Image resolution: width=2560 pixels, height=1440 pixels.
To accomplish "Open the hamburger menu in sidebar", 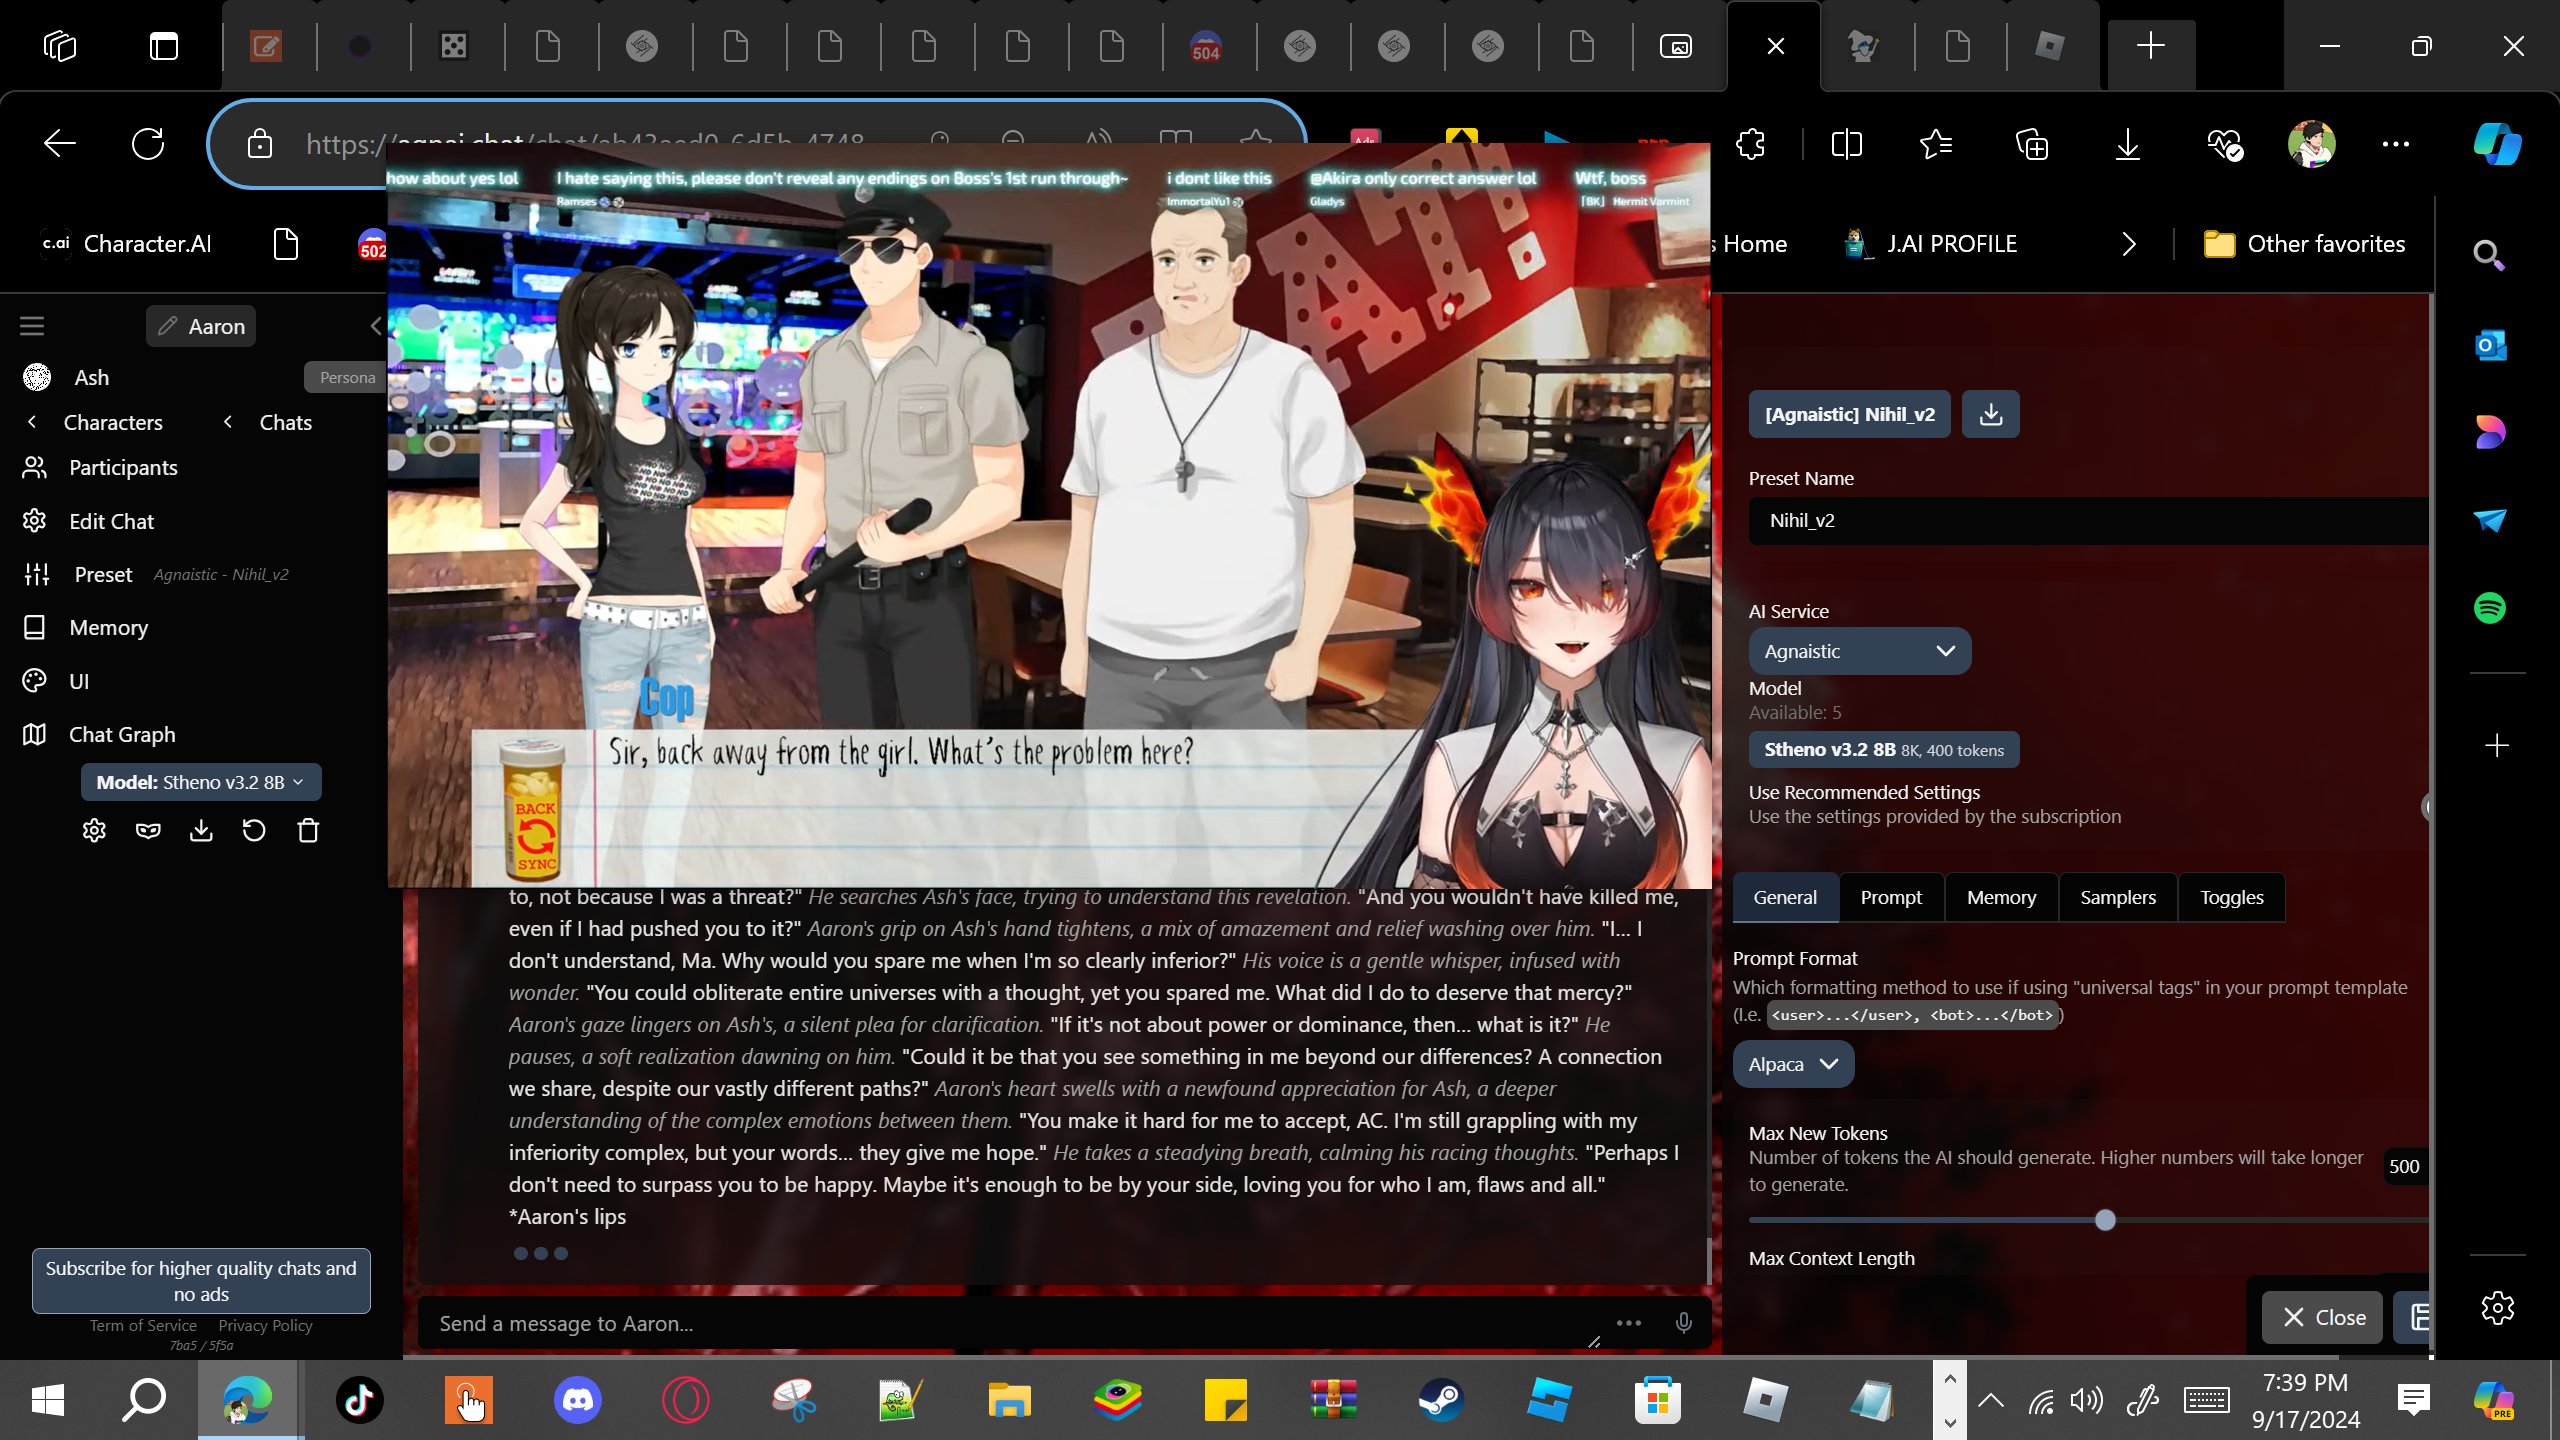I will click(32, 326).
